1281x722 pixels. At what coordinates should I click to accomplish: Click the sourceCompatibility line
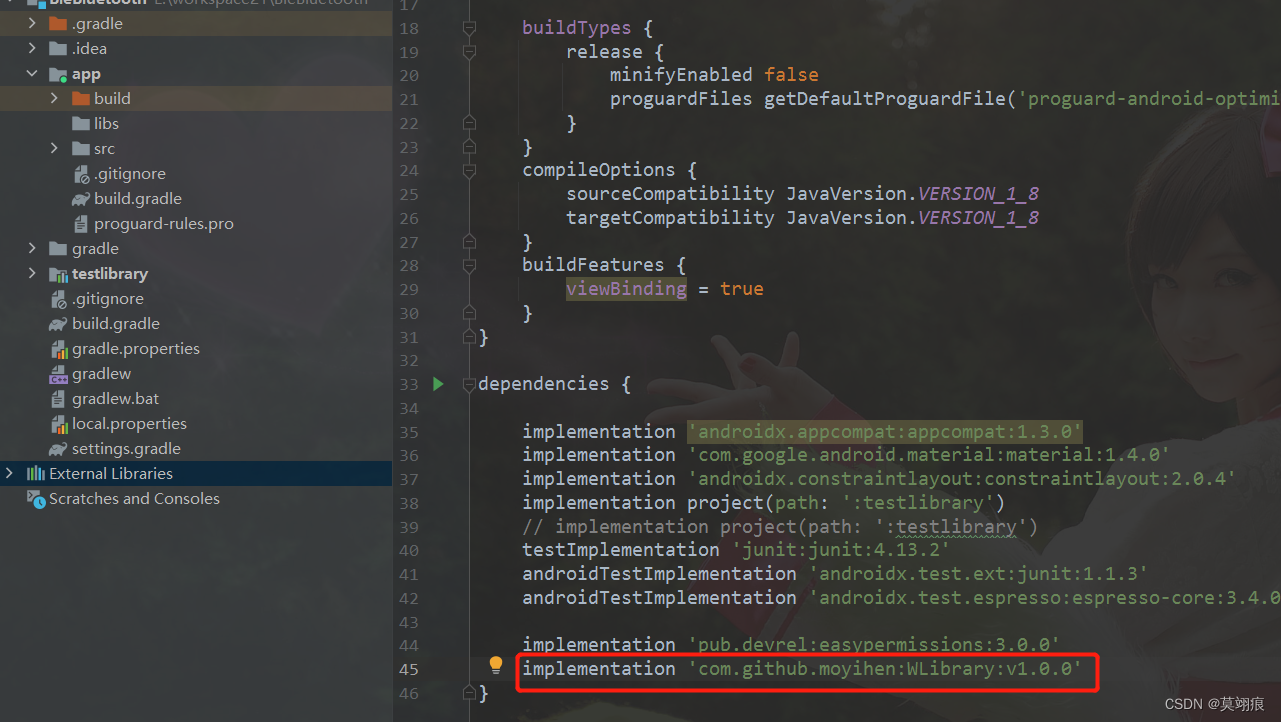pyautogui.click(x=803, y=193)
